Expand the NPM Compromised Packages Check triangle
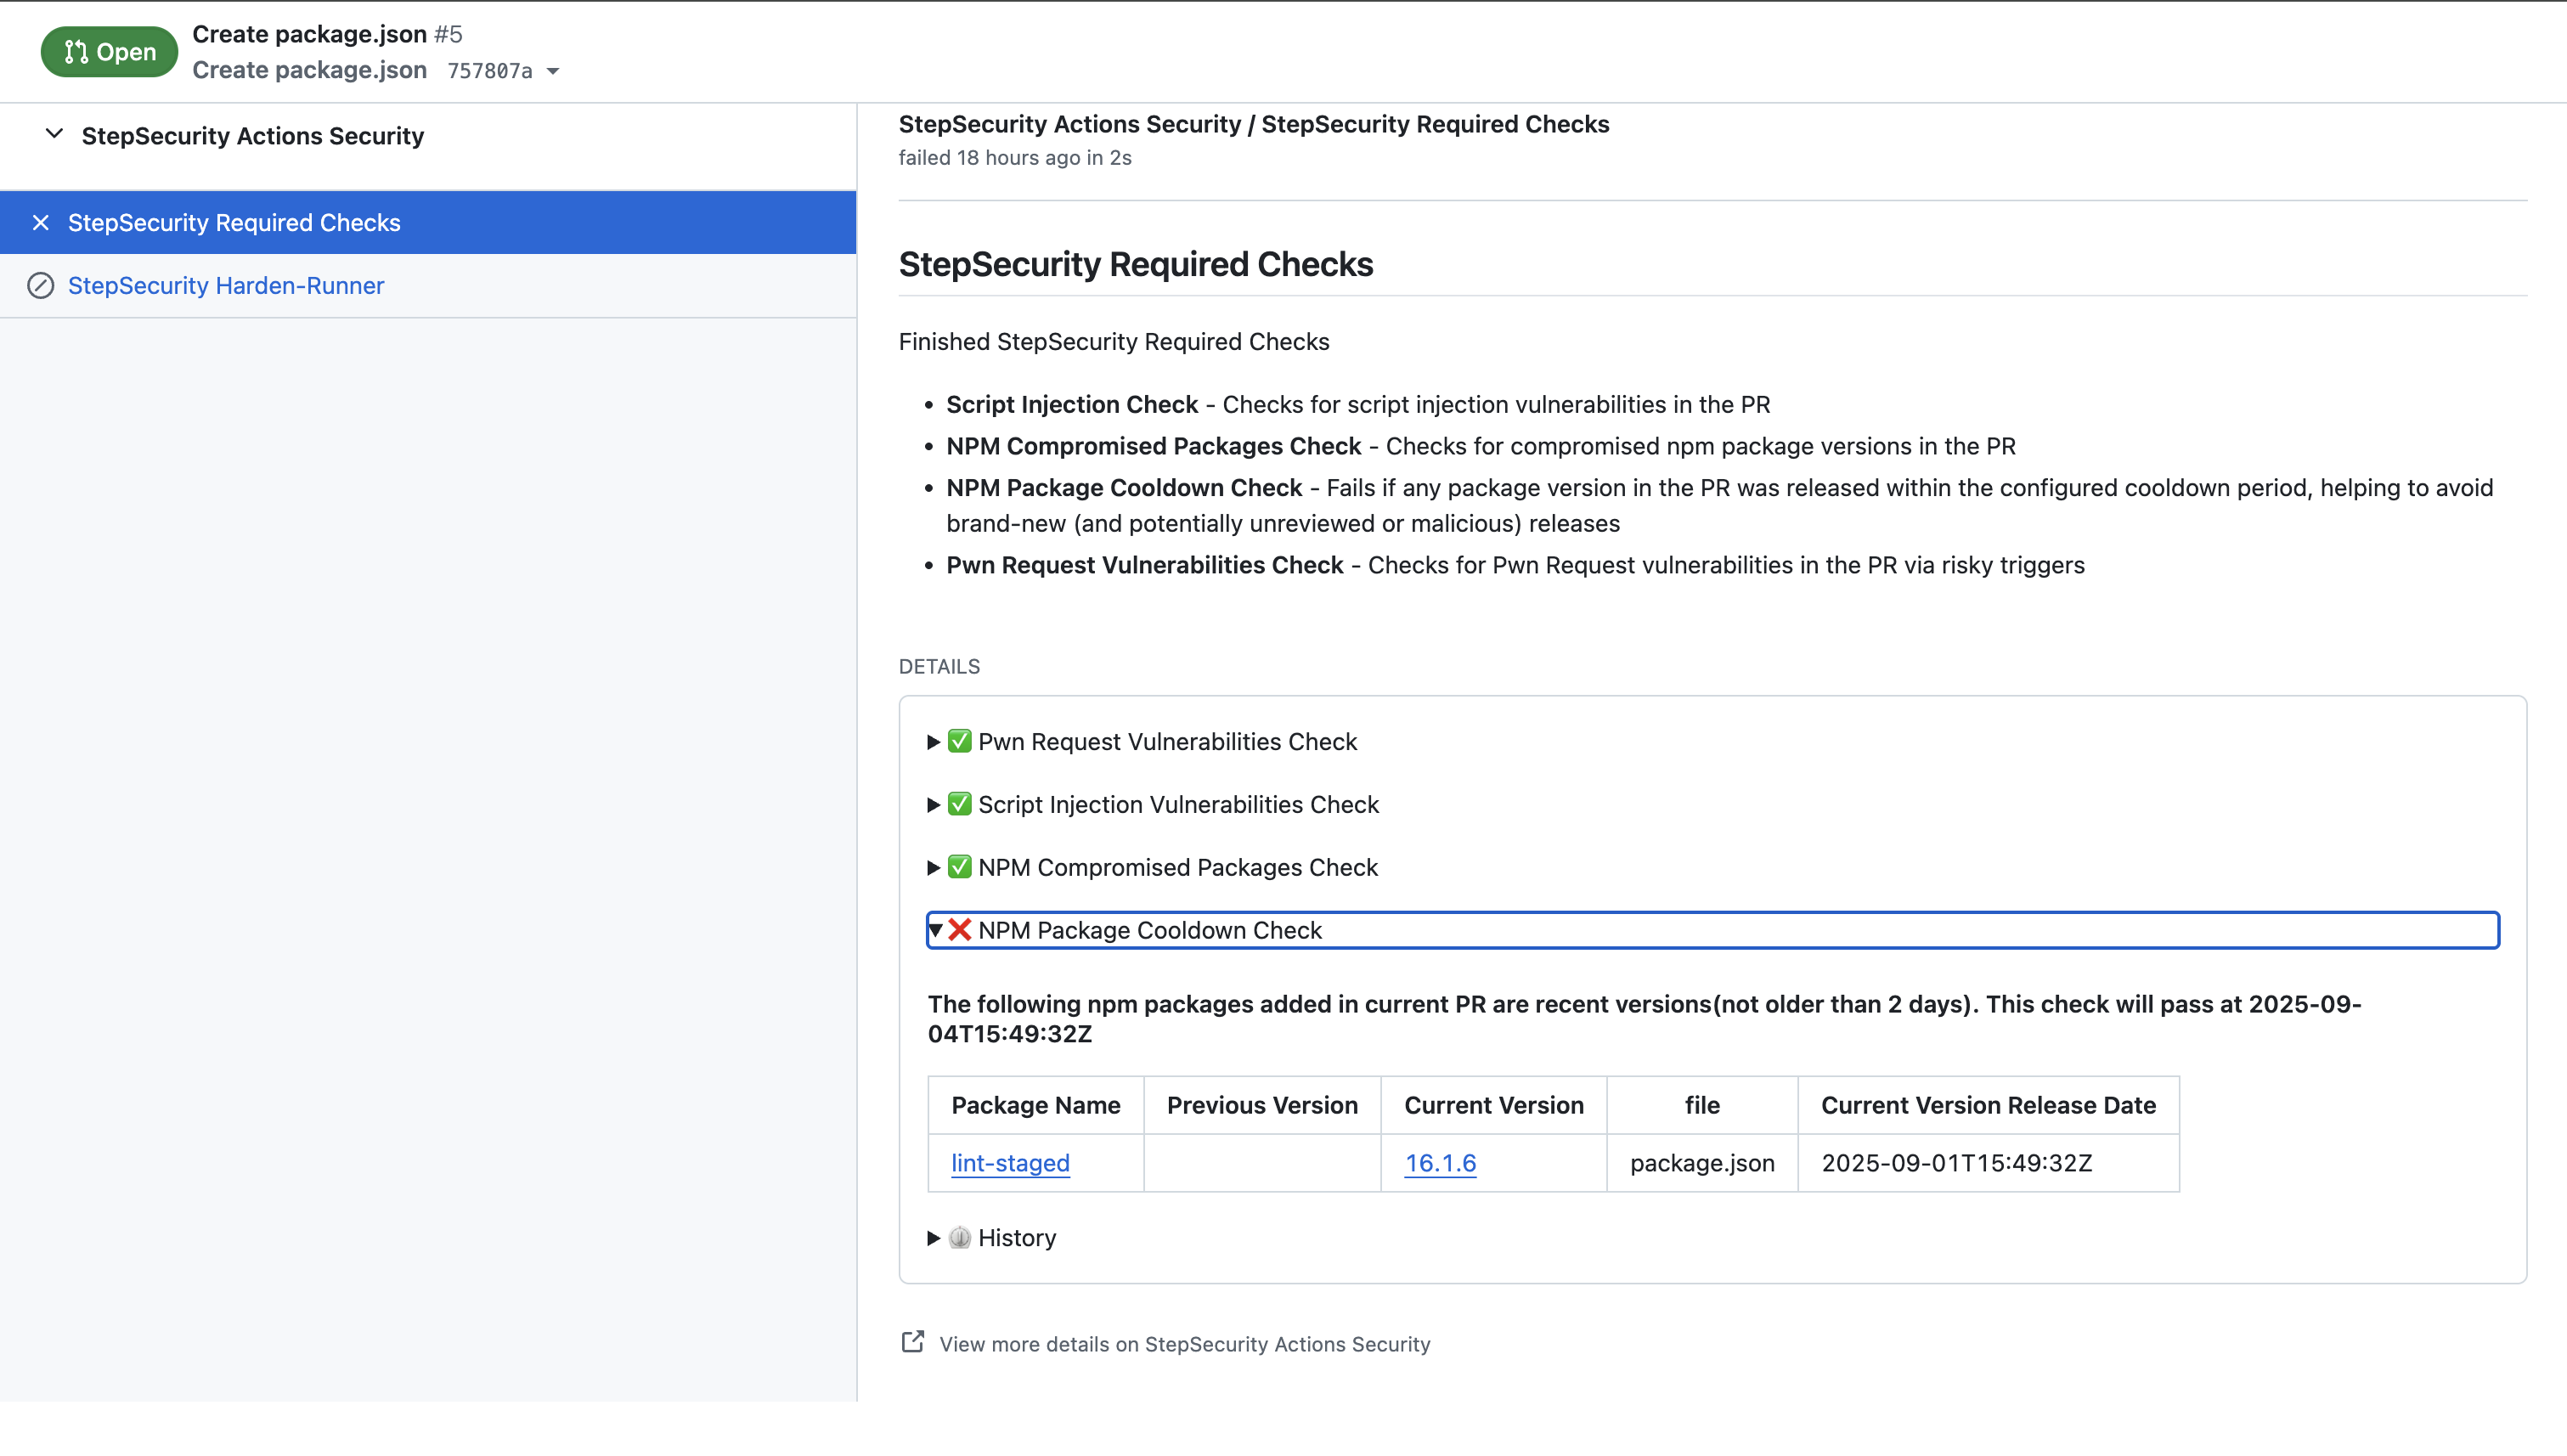 pos(933,867)
